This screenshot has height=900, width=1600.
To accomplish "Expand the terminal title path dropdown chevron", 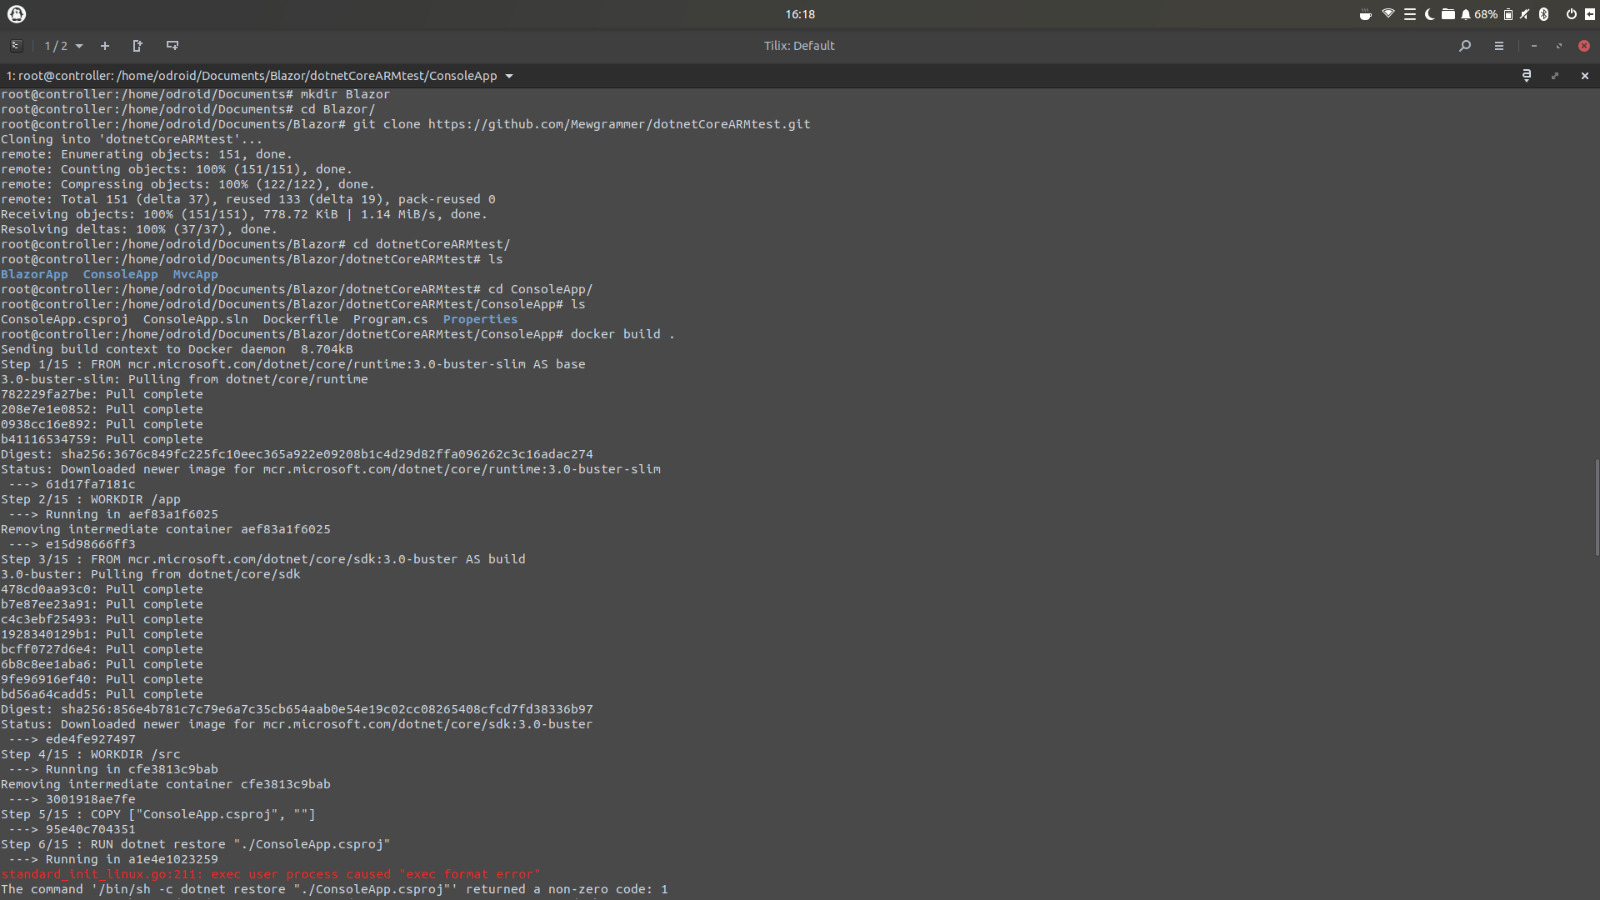I will tap(509, 75).
